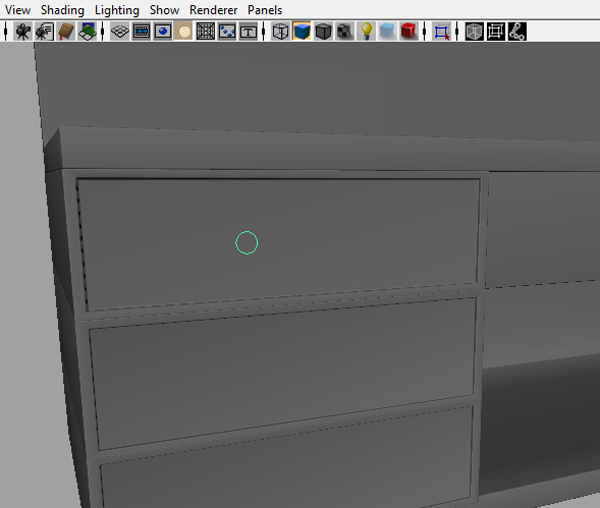Click the Image Plane icon
The height and width of the screenshot is (508, 600).
87,31
